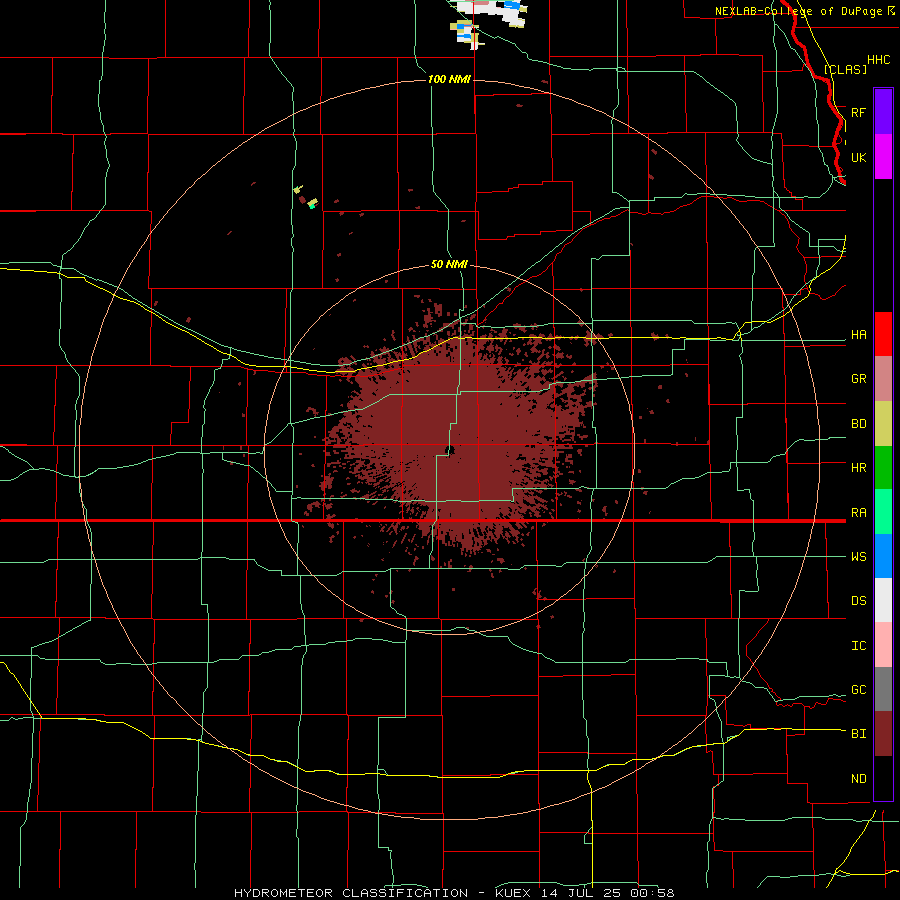Click the "HR" legend label
The height and width of the screenshot is (900, 900).
[858, 468]
